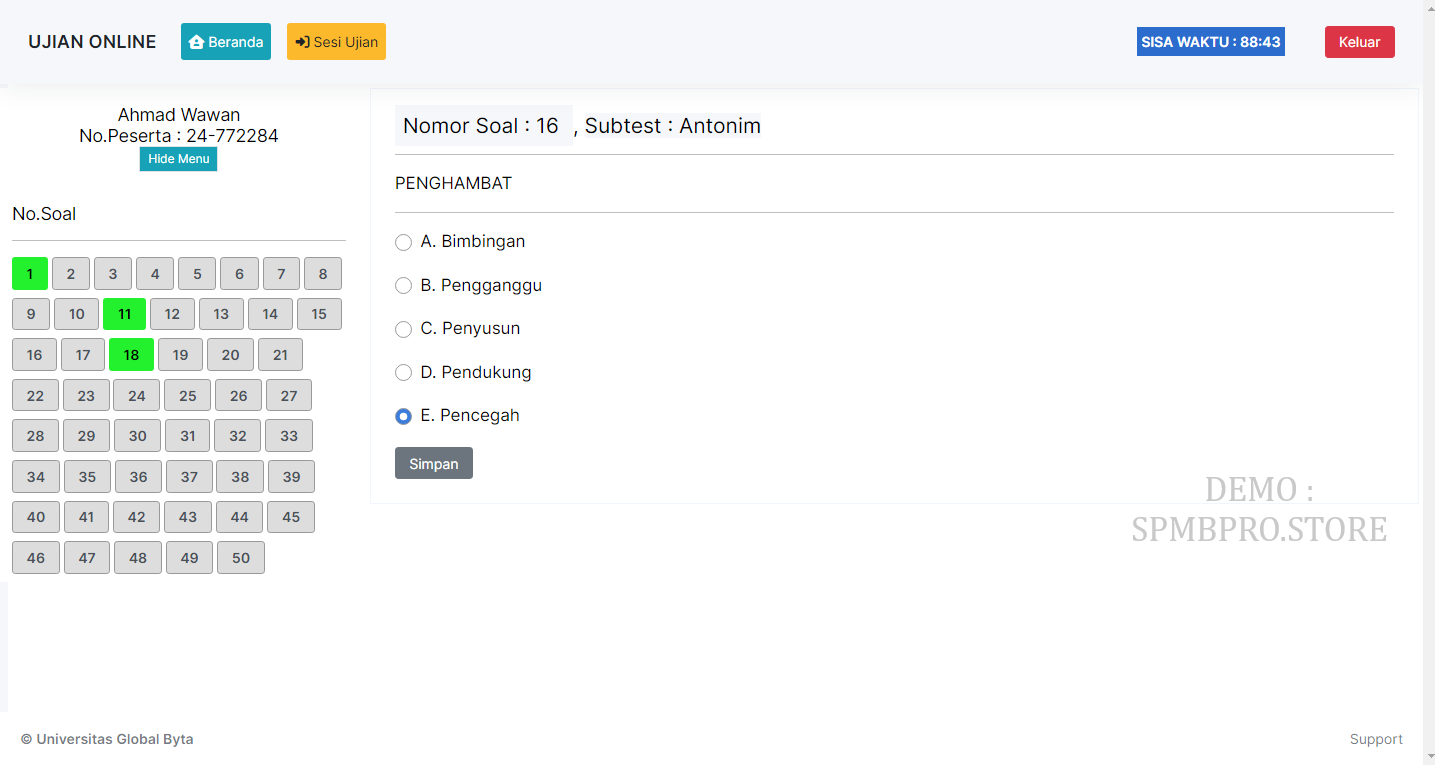The height and width of the screenshot is (765, 1435).
Task: Jump to question number 21
Action: click(x=280, y=355)
